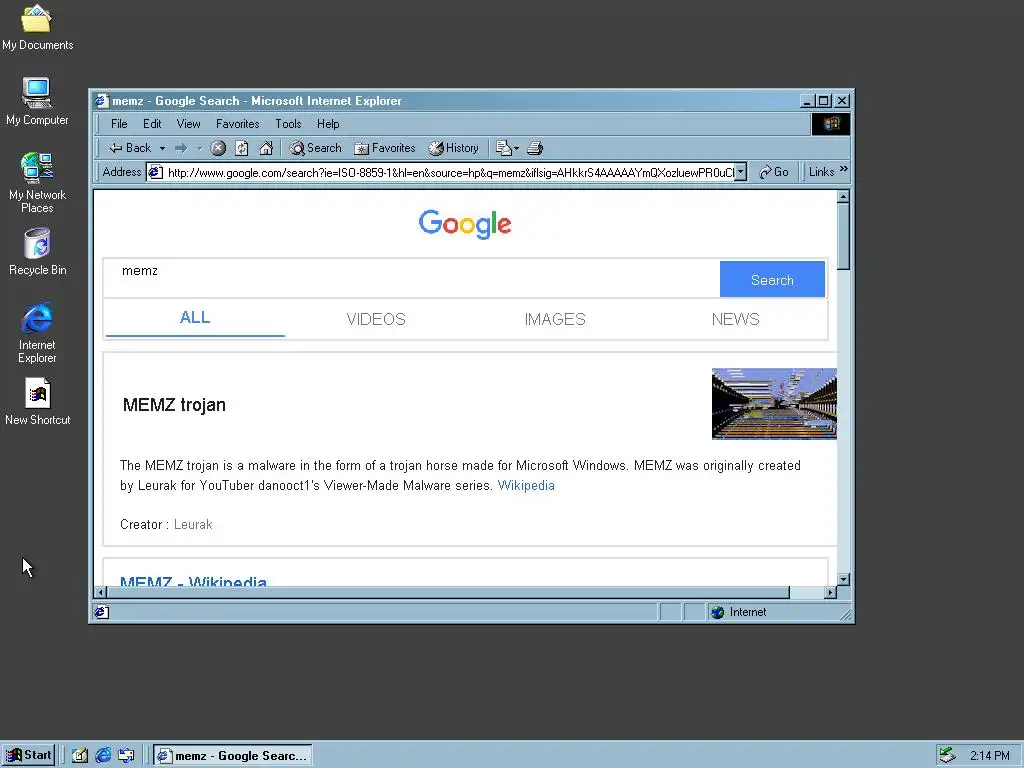1024x768 pixels.
Task: Click the MEMZ trojan heading
Action: point(174,405)
